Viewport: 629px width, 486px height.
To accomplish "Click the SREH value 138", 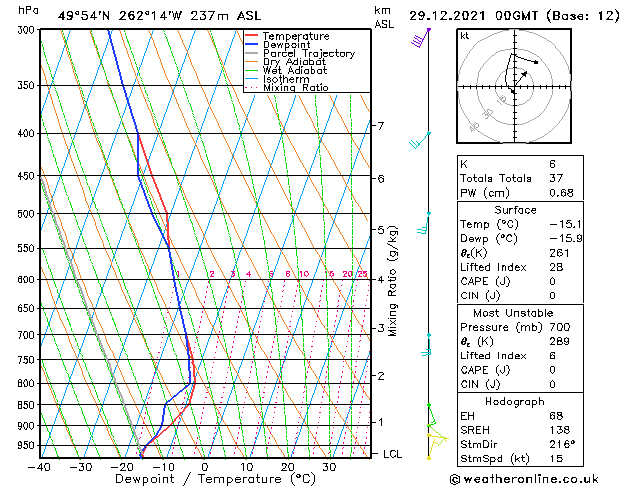I will [560, 430].
